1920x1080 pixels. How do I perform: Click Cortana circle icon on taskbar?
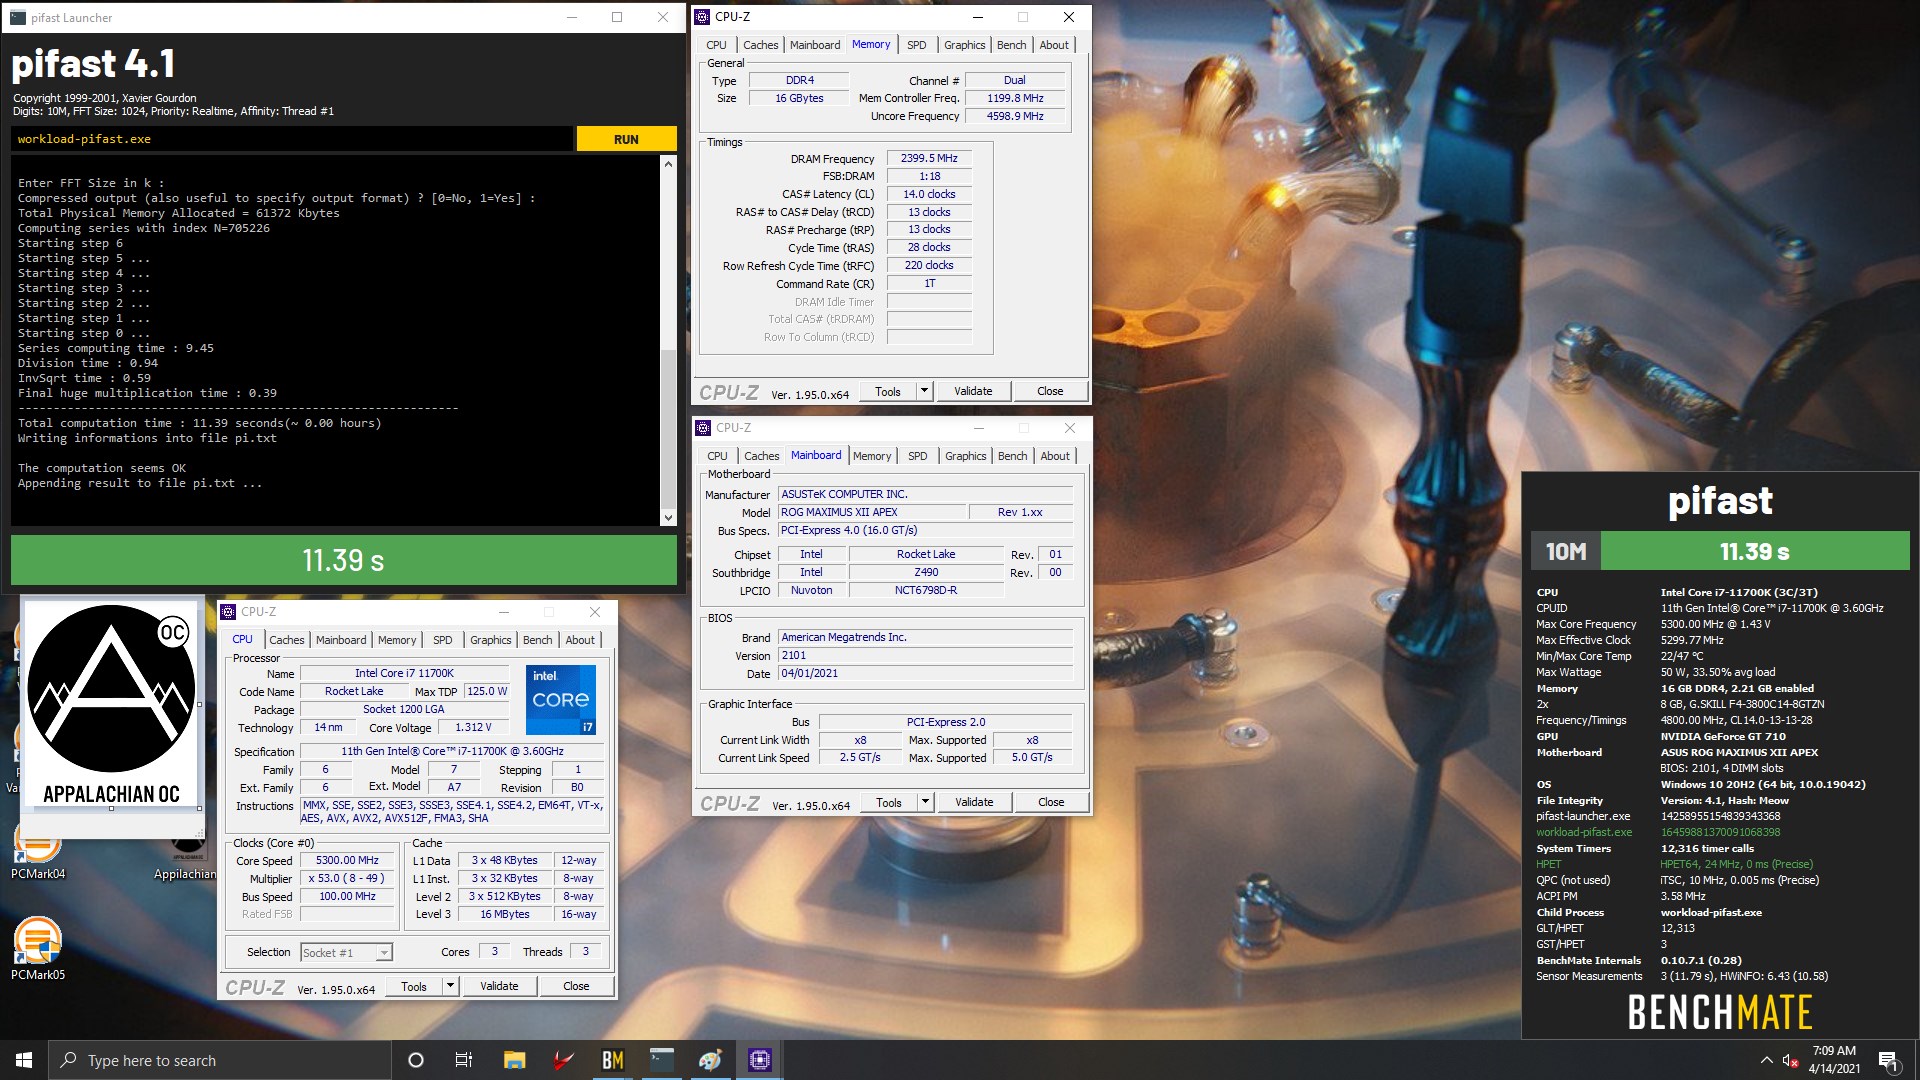[x=416, y=1060]
